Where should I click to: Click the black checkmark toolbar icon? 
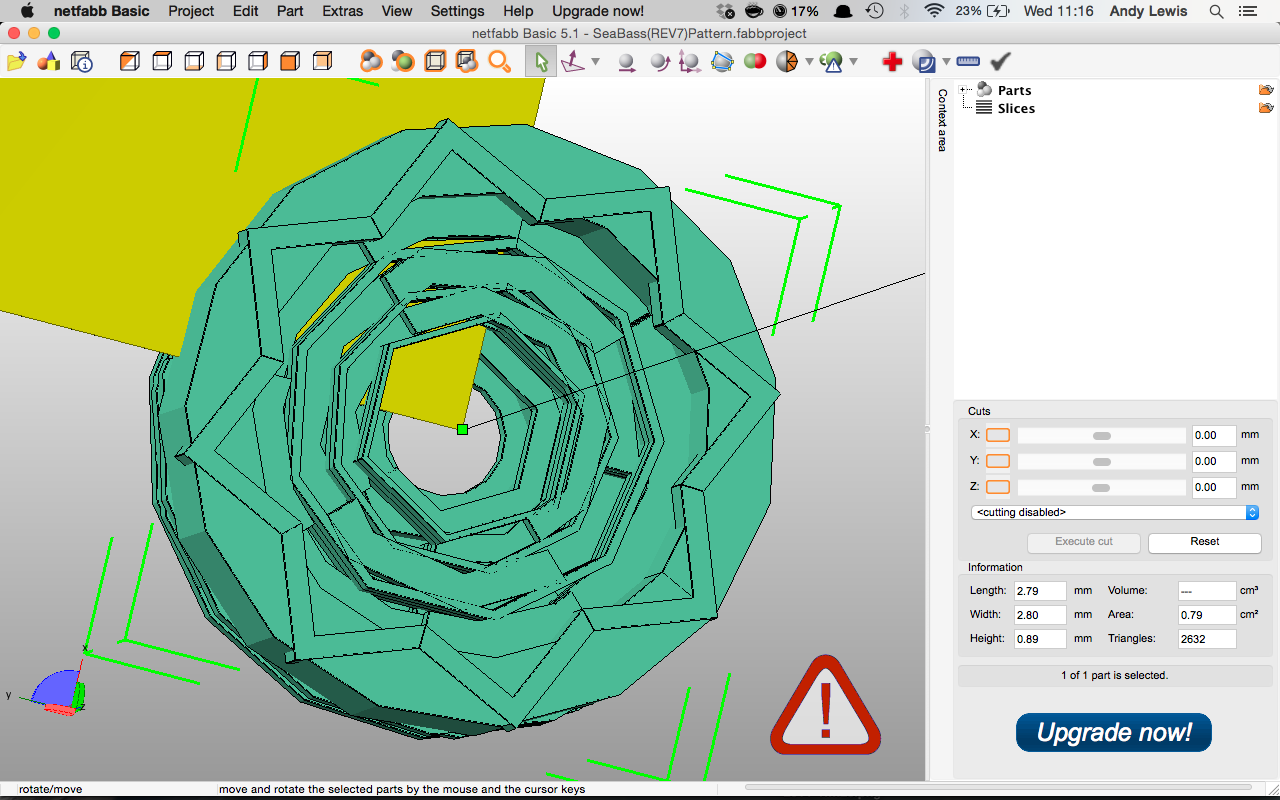click(x=1000, y=62)
